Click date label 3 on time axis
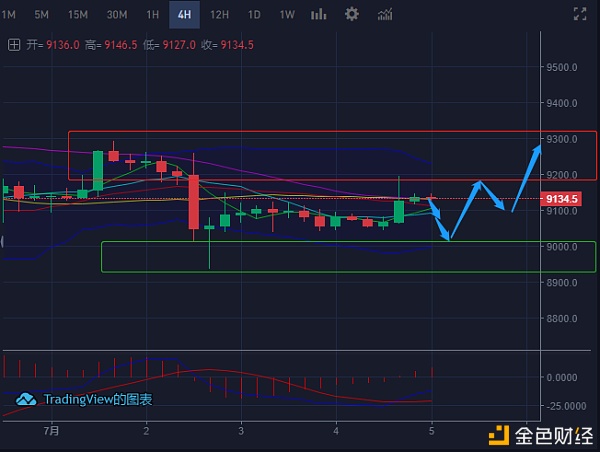Screen dimensions: 600x452 click(241, 431)
